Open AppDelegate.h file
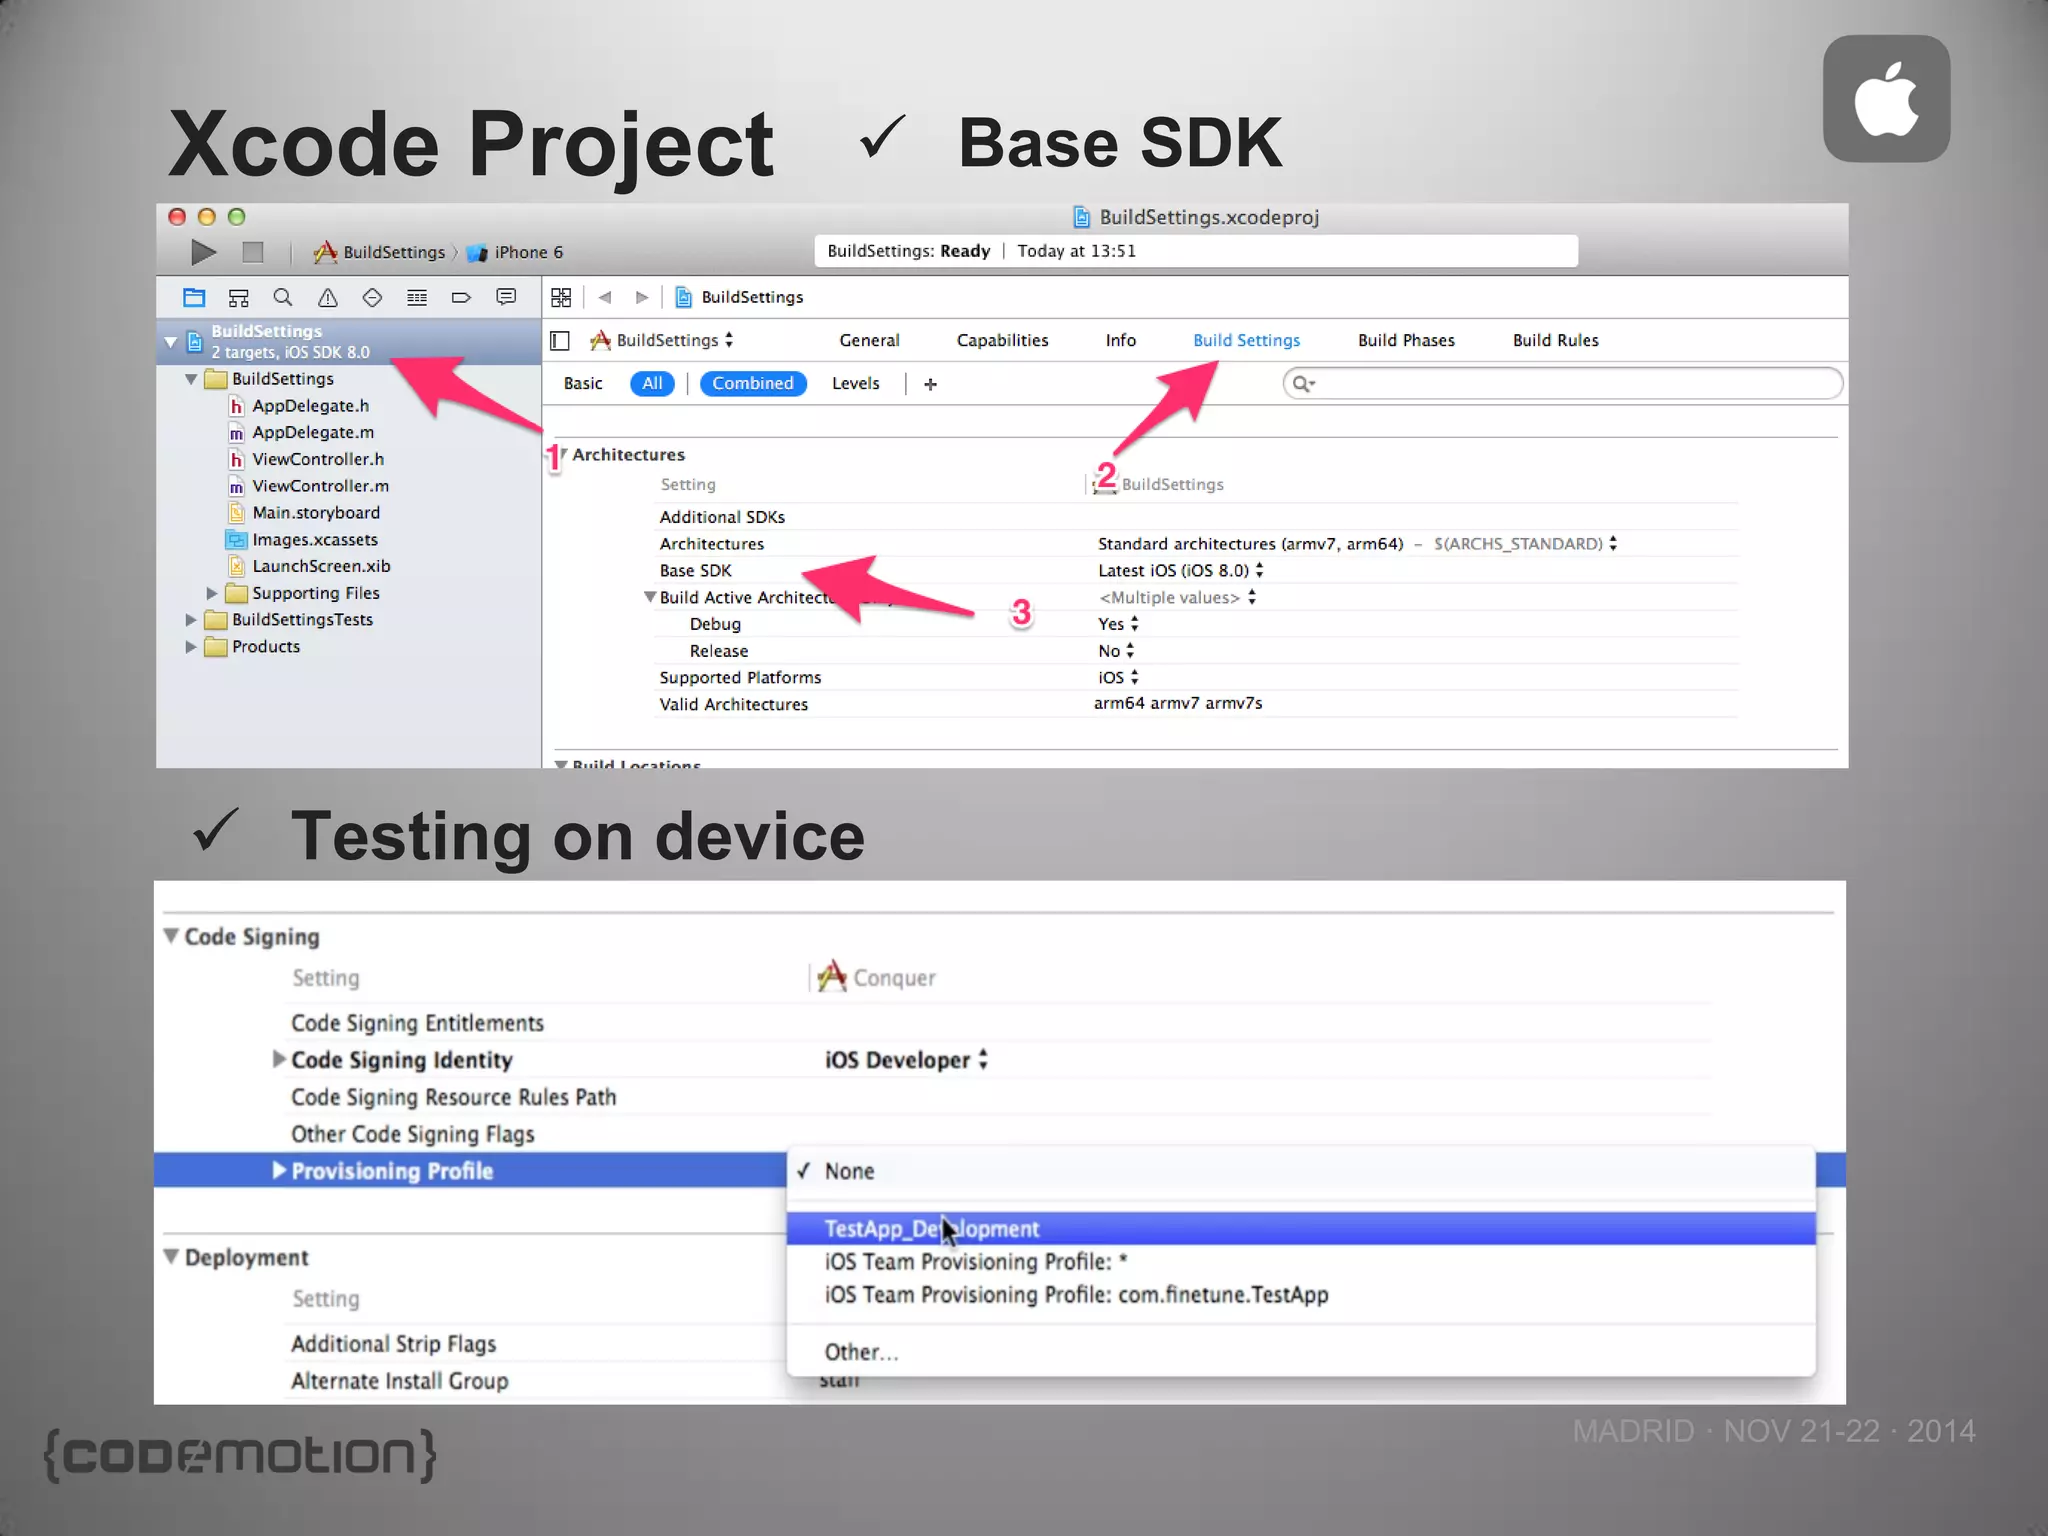 click(299, 406)
